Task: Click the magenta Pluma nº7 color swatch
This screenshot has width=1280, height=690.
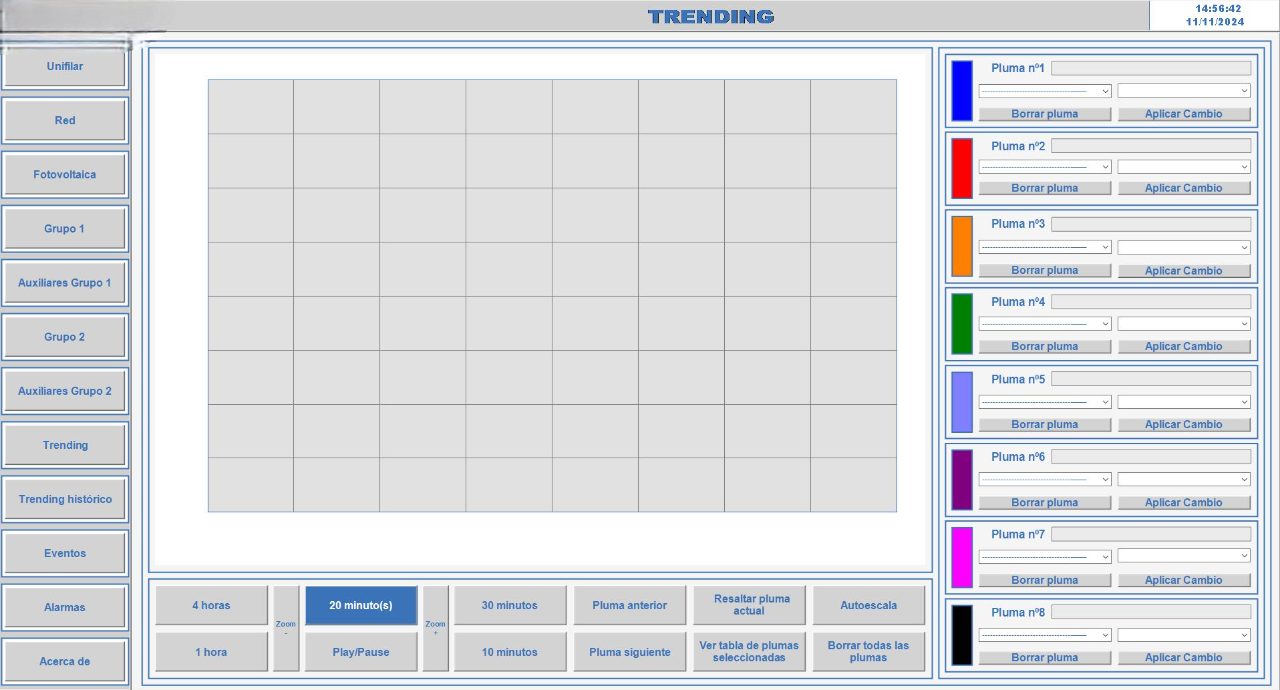Action: point(961,557)
